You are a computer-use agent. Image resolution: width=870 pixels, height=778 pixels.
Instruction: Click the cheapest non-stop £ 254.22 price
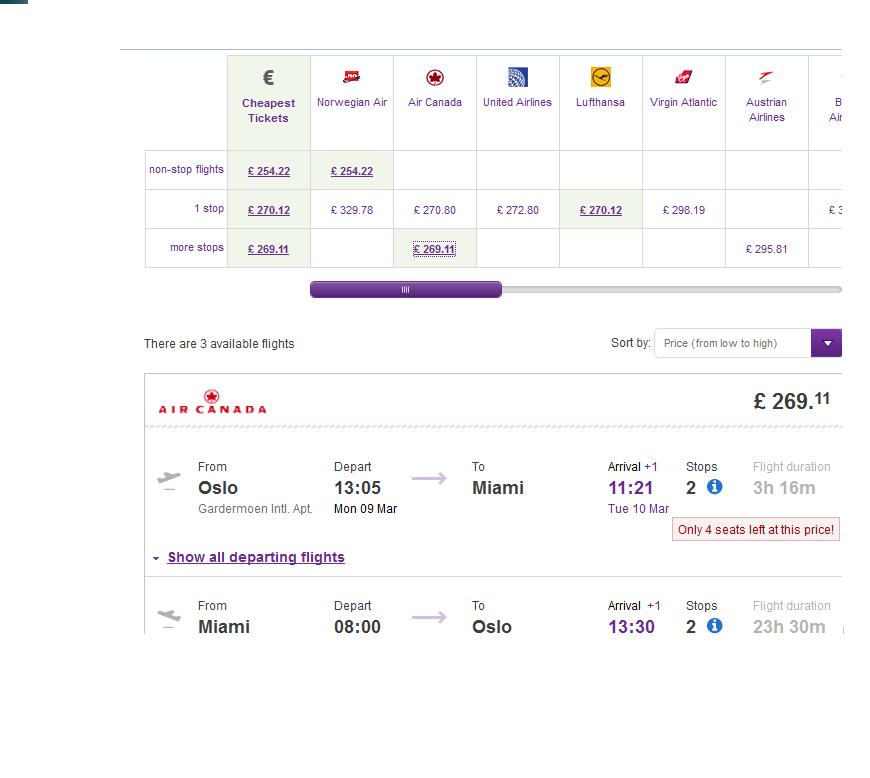269,171
